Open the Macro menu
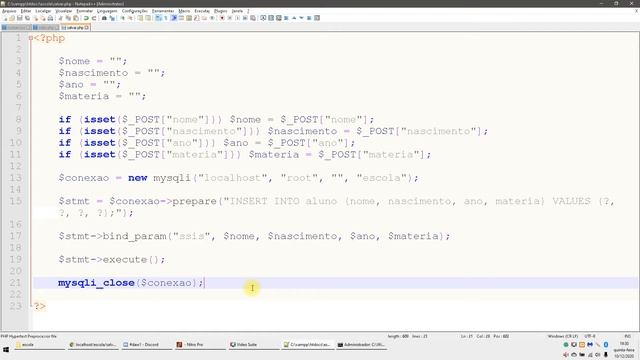640x360 pixels. click(184, 11)
